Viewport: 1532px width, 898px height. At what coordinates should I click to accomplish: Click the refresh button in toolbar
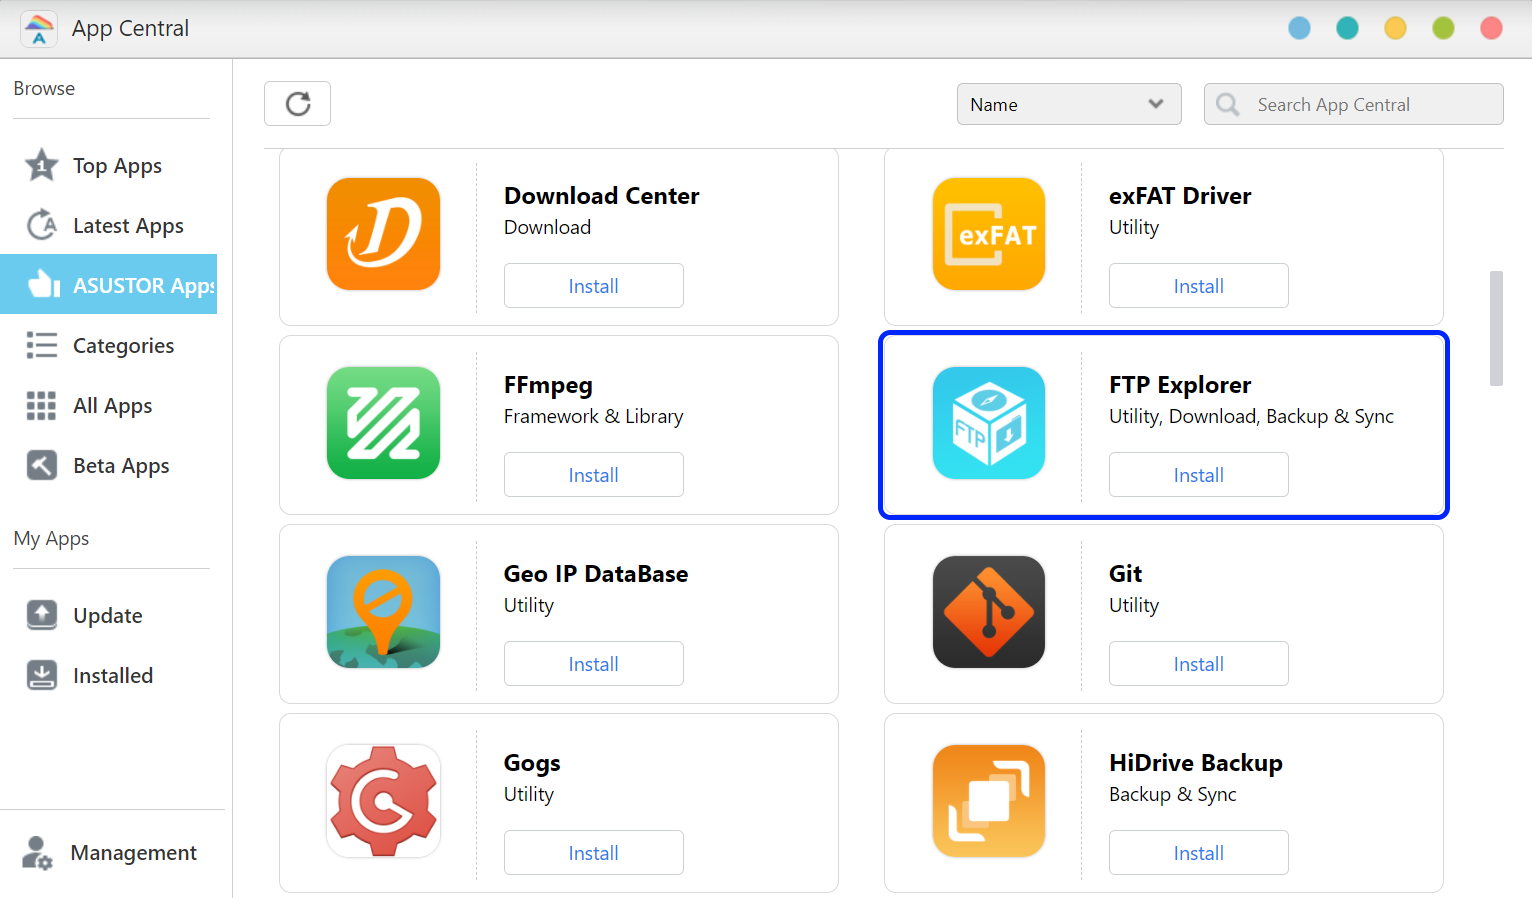[297, 104]
